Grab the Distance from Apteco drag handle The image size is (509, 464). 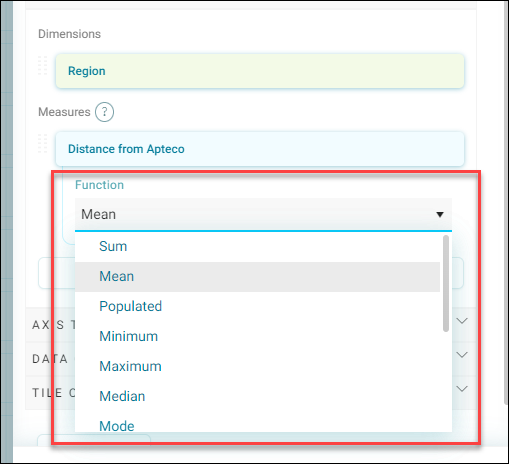(42, 144)
